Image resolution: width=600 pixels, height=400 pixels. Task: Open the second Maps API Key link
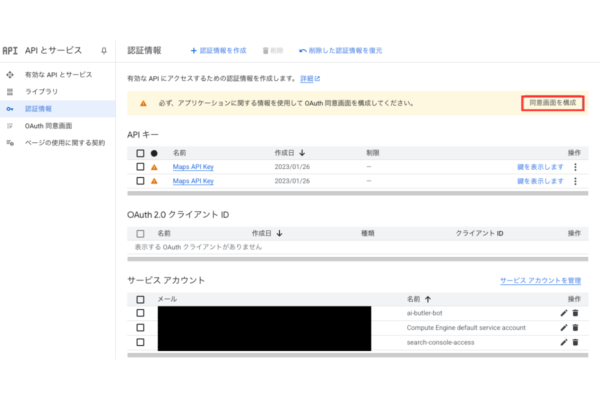193,181
